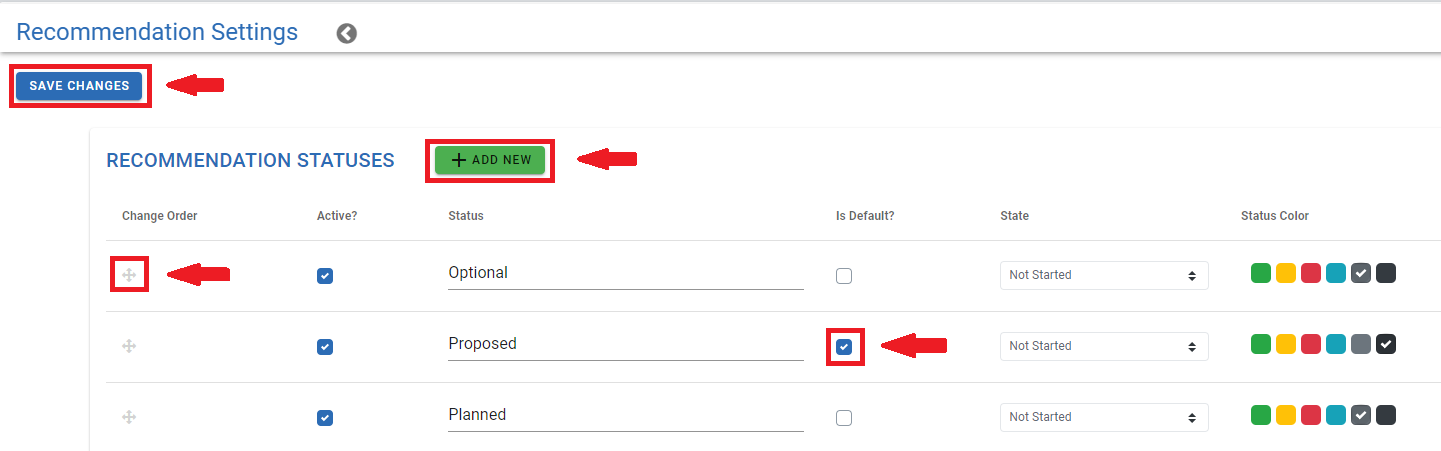Select the yellow swatch for Planned status
This screenshot has width=1441, height=451.
pyautogui.click(x=1286, y=415)
